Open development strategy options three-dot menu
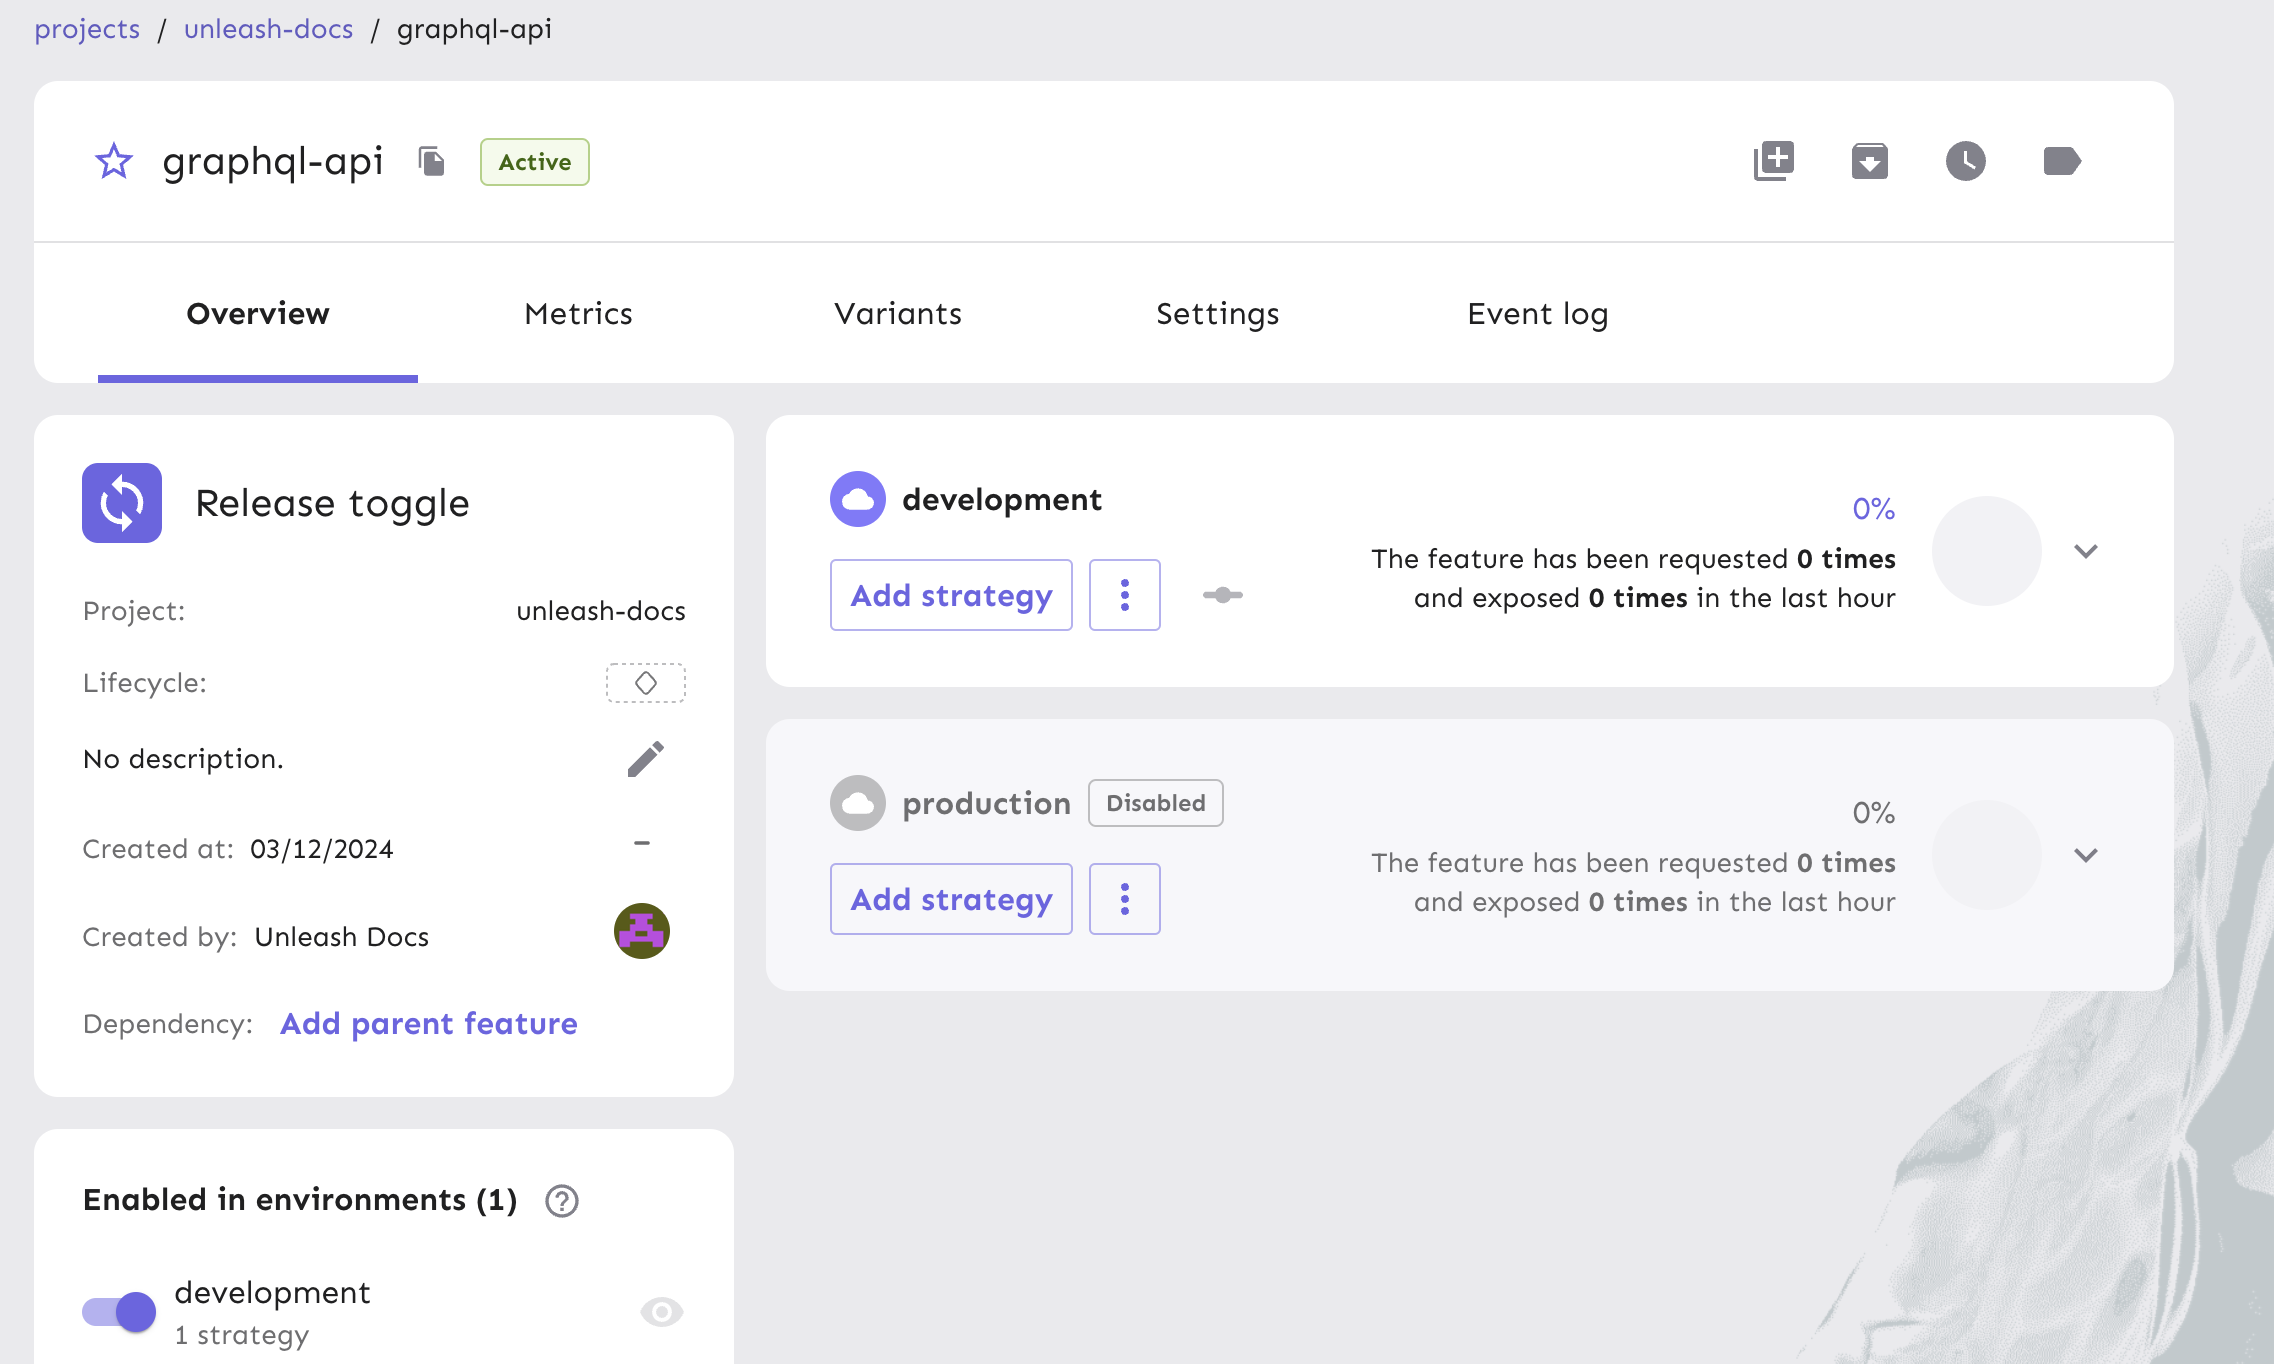 coord(1124,595)
